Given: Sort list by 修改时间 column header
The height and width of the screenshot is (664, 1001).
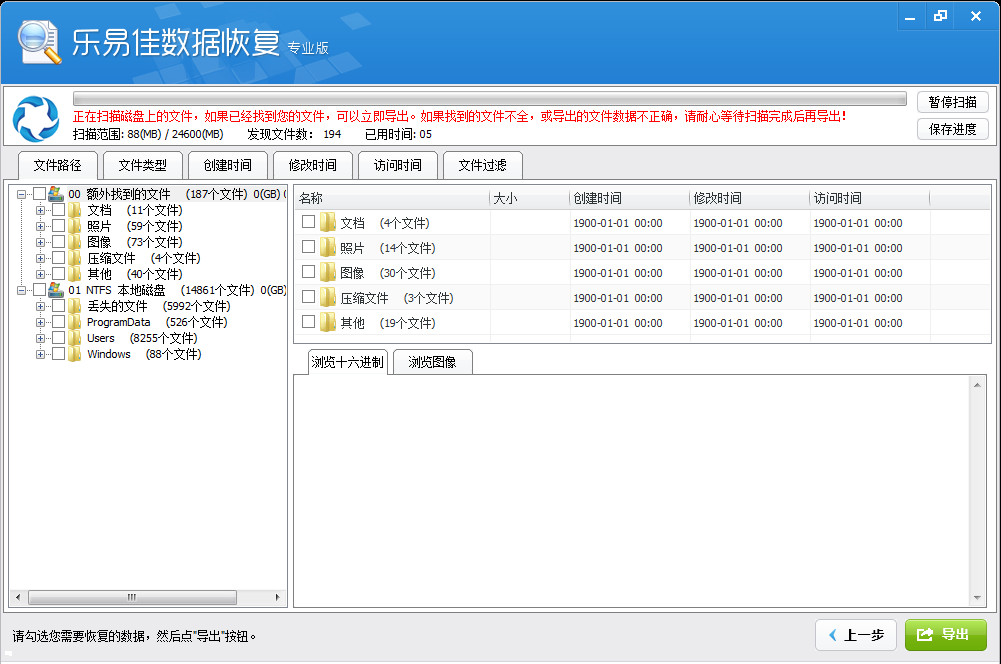Looking at the screenshot, I should [x=749, y=198].
